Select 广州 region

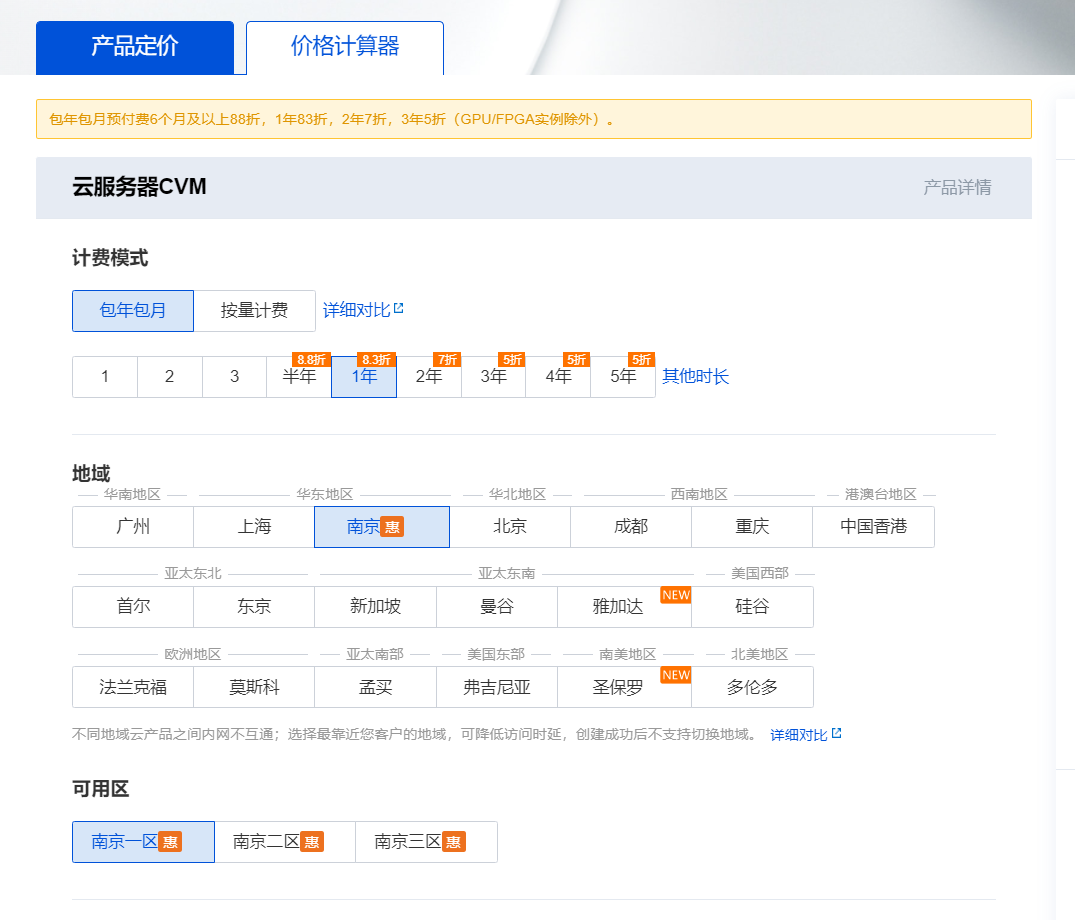133,526
